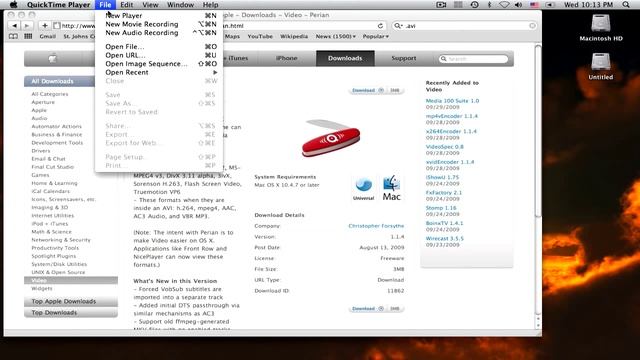Open the View menu
Image resolution: width=640 pixels, height=360 pixels.
point(150,4)
